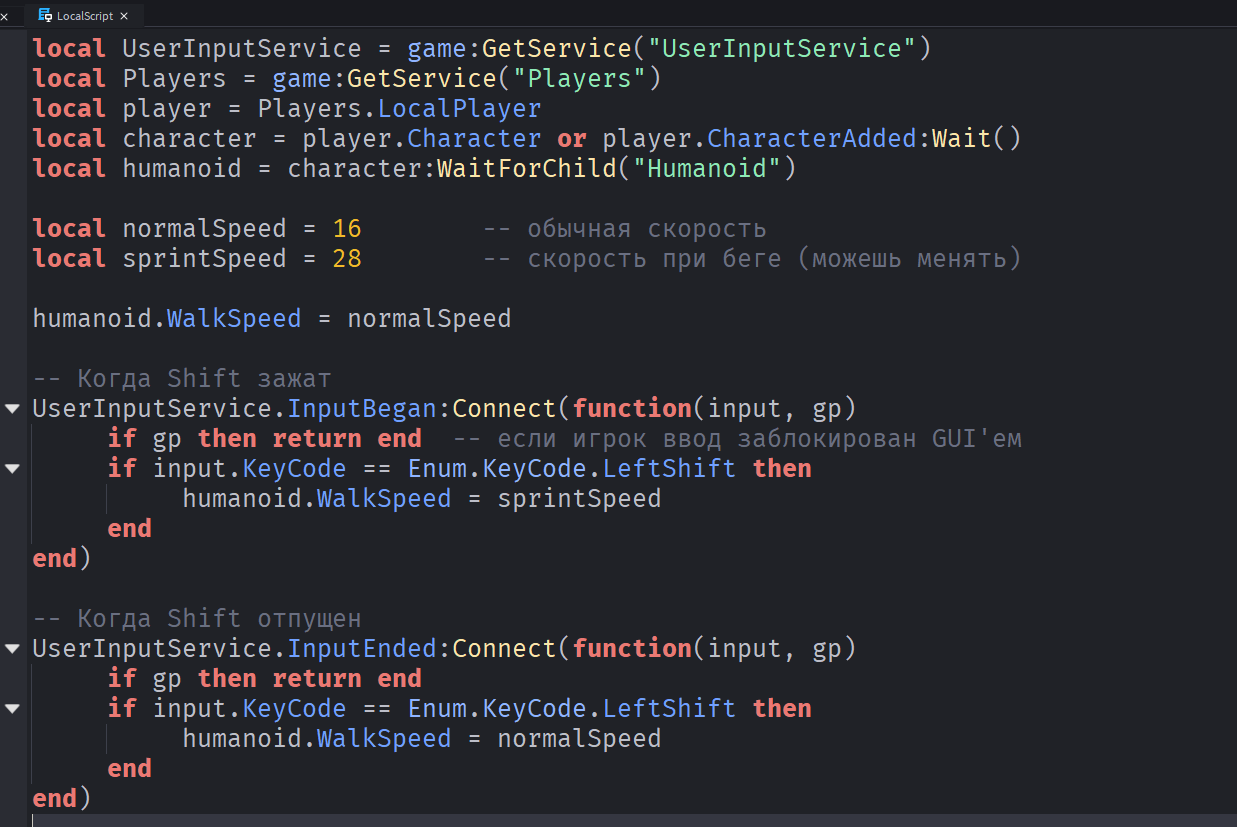The height and width of the screenshot is (827, 1237).
Task: Close the previous tab at far left
Action: tap(5, 16)
